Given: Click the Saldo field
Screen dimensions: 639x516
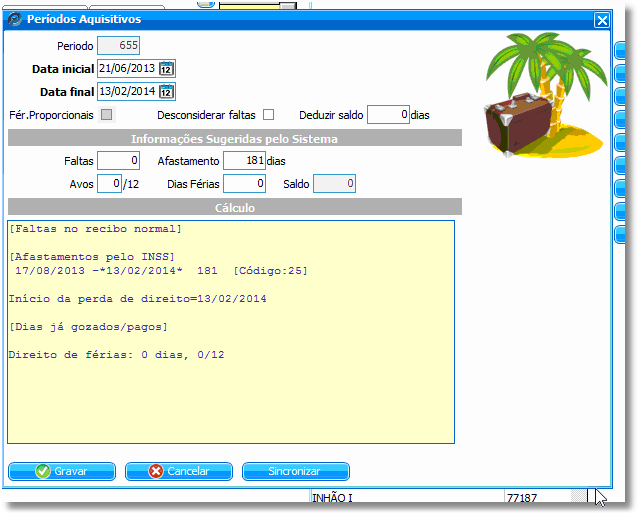Looking at the screenshot, I should click(335, 183).
